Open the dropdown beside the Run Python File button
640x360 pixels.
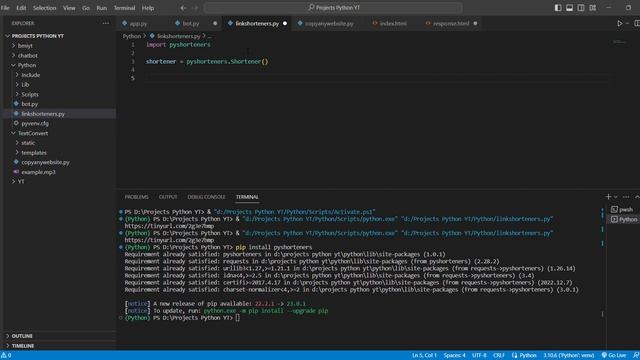pyautogui.click(x=627, y=23)
